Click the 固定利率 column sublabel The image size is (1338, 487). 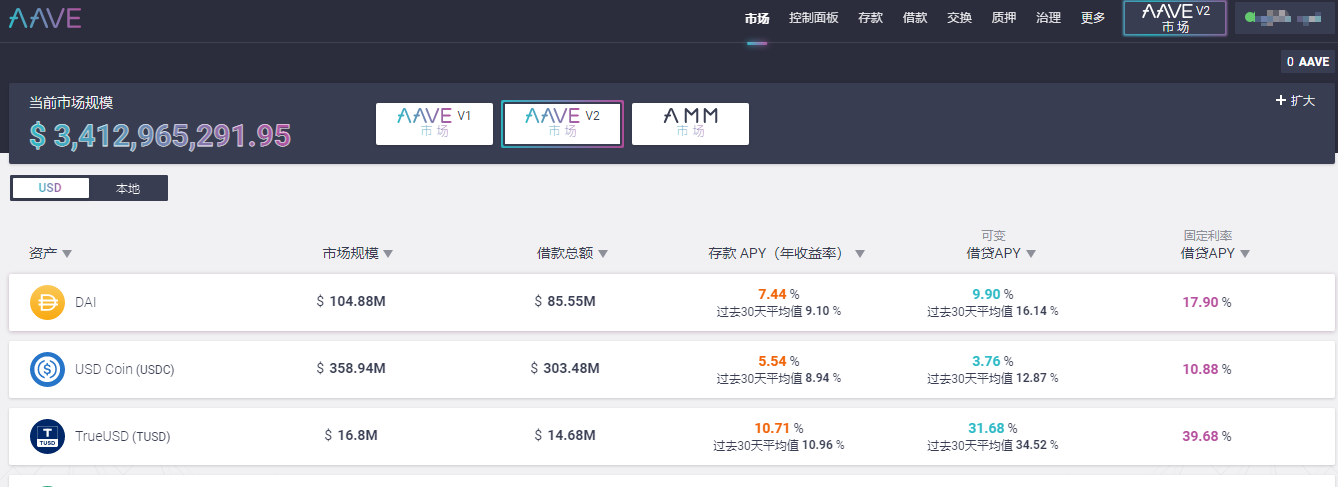click(1206, 236)
